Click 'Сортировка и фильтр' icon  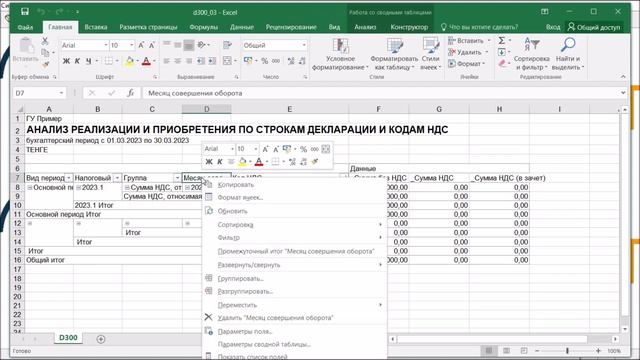[532, 44]
